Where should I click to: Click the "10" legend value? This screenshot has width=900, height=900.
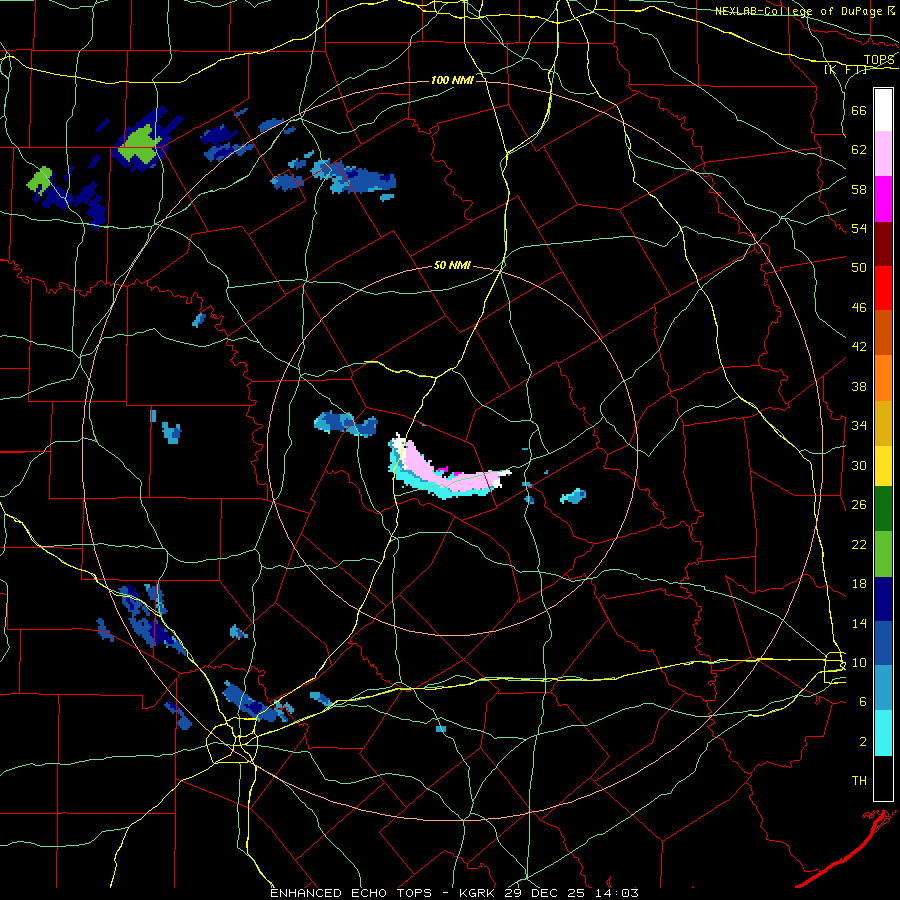[x=859, y=662]
